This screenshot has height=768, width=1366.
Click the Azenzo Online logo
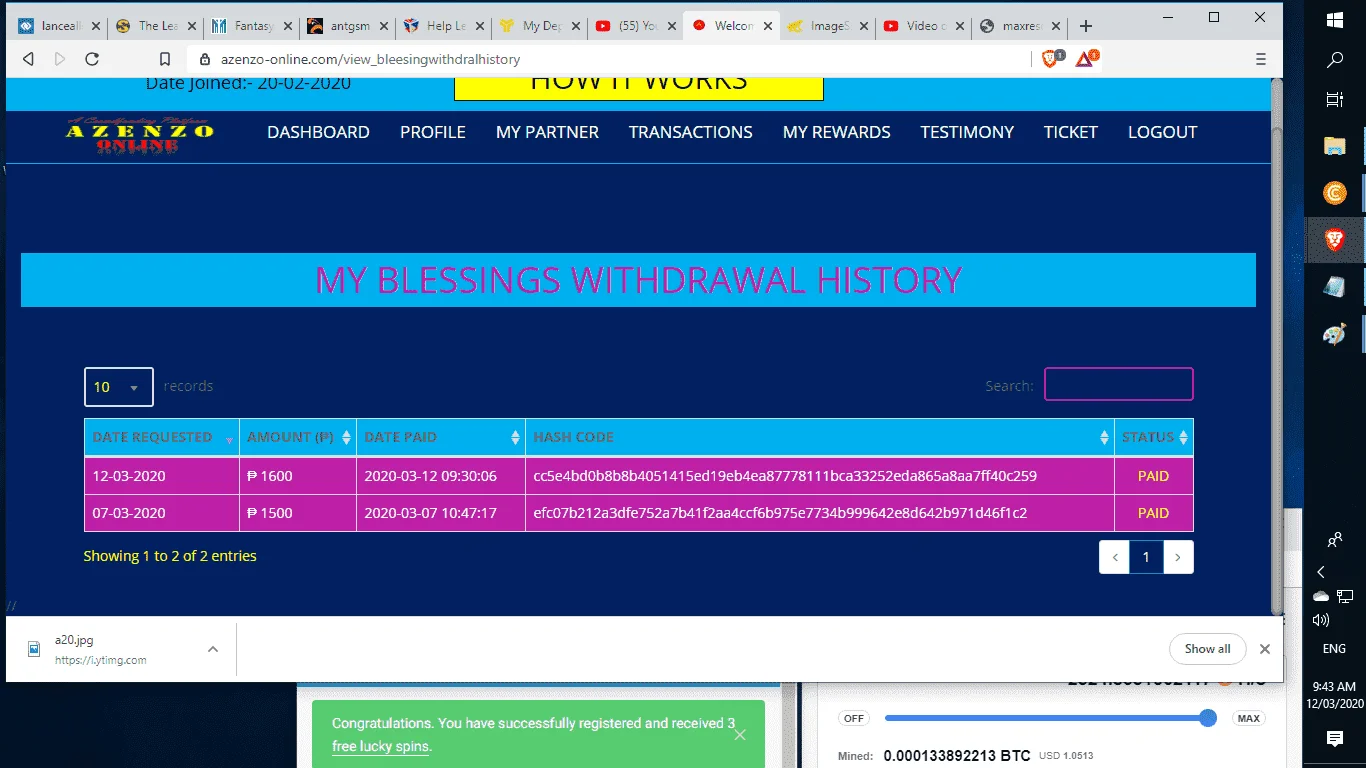coord(140,135)
